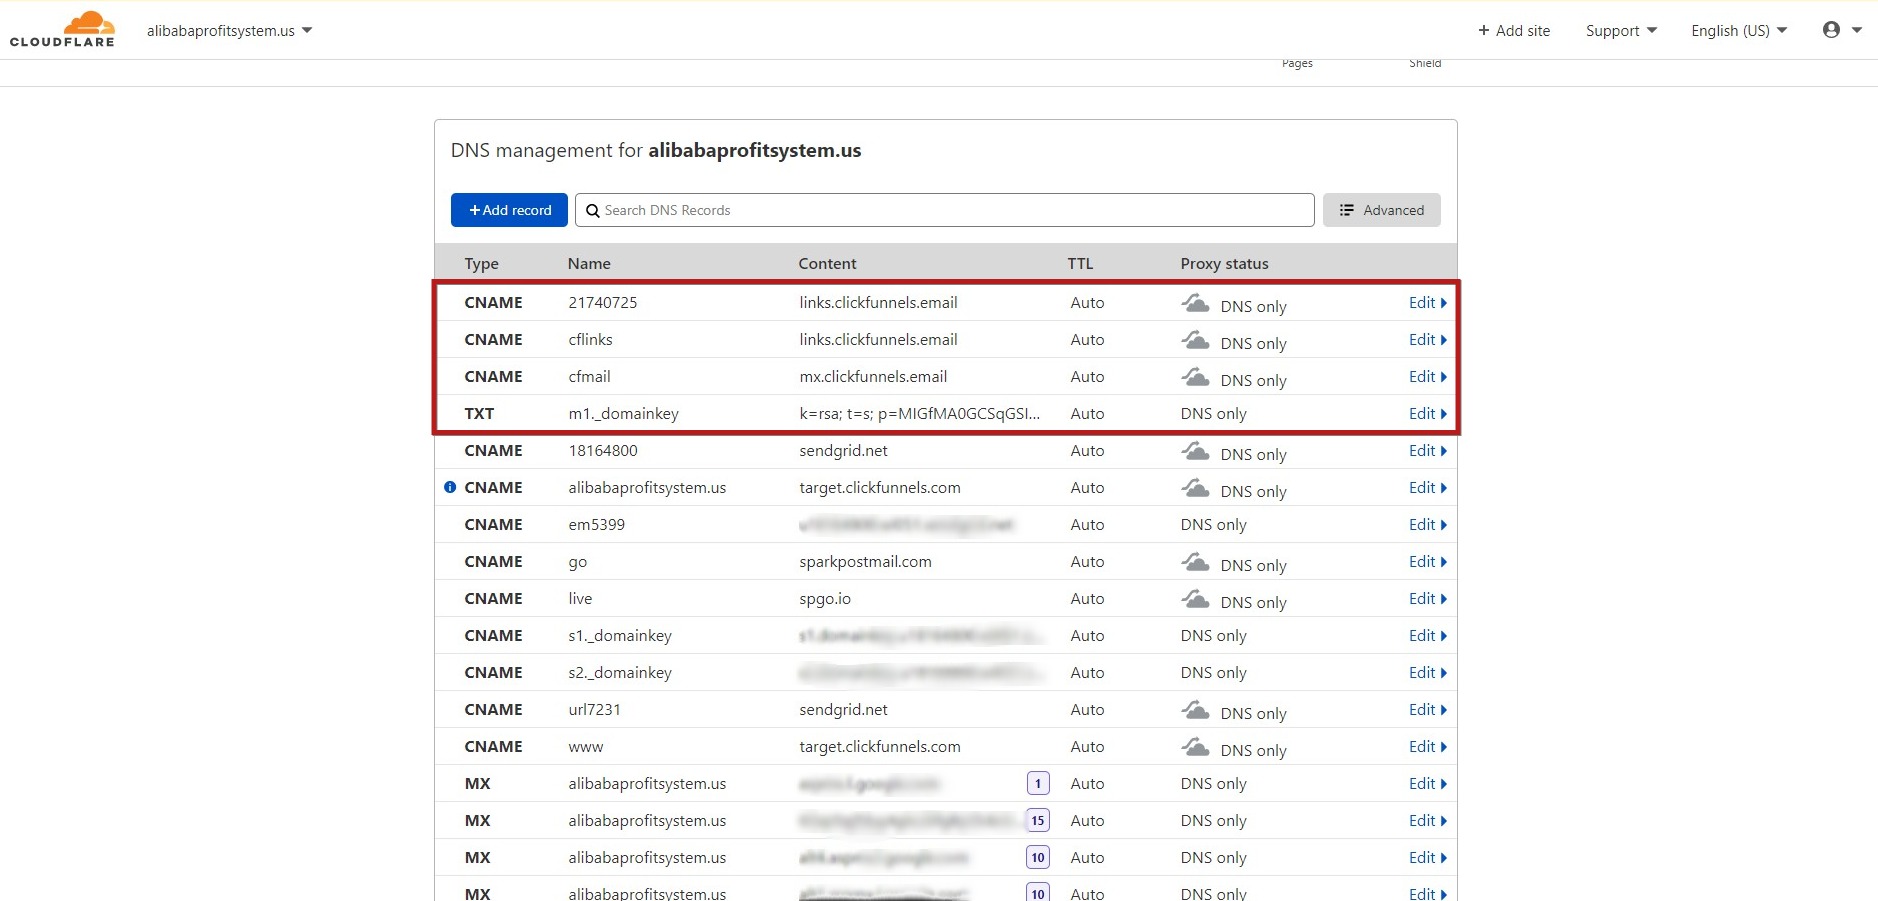Click the search magnifier icon in DNS search
The width and height of the screenshot is (1878, 901).
tap(593, 211)
